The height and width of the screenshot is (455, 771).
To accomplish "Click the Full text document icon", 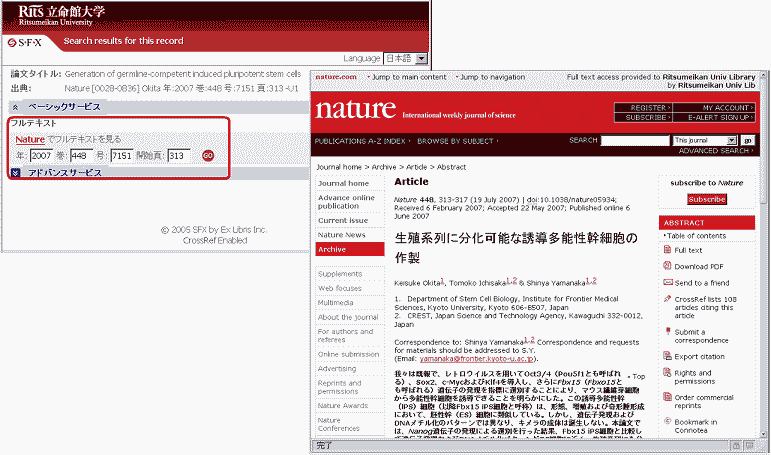I will (x=667, y=249).
